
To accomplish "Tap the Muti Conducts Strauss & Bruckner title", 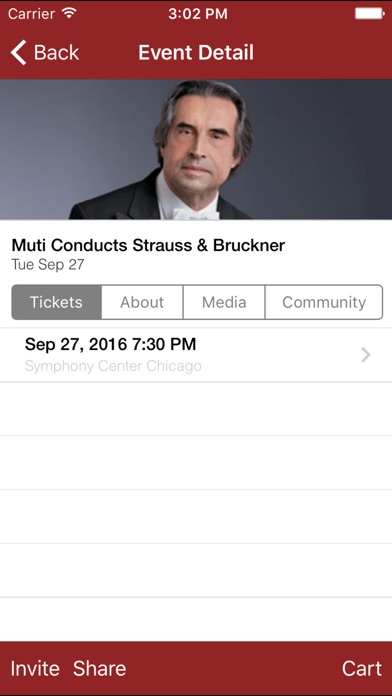I will coord(148,245).
